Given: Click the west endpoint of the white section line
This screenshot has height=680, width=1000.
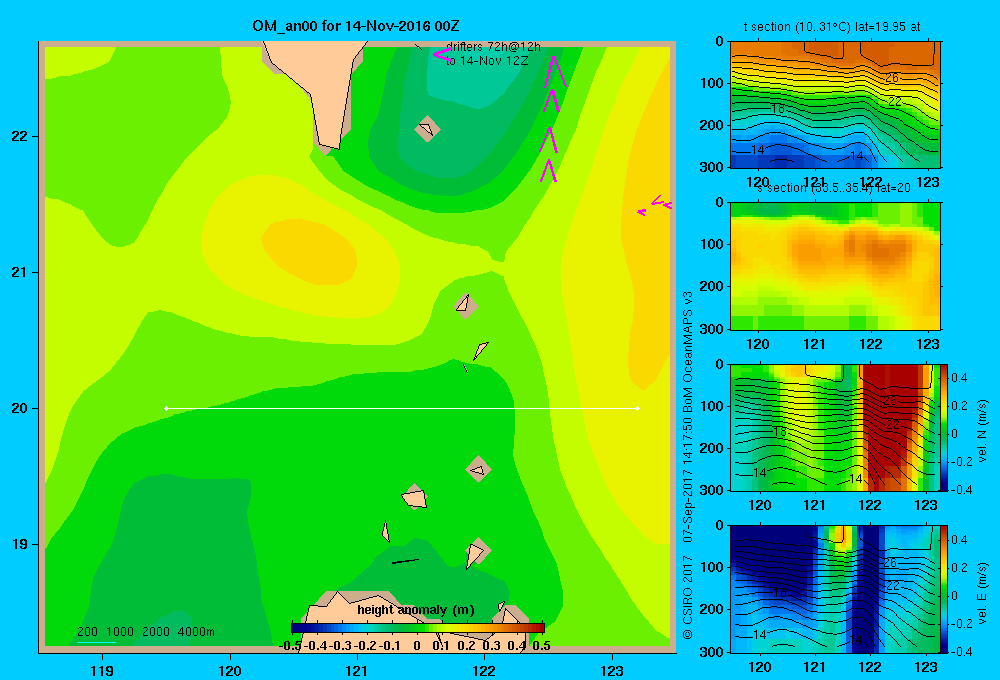Looking at the screenshot, I should 166,408.
